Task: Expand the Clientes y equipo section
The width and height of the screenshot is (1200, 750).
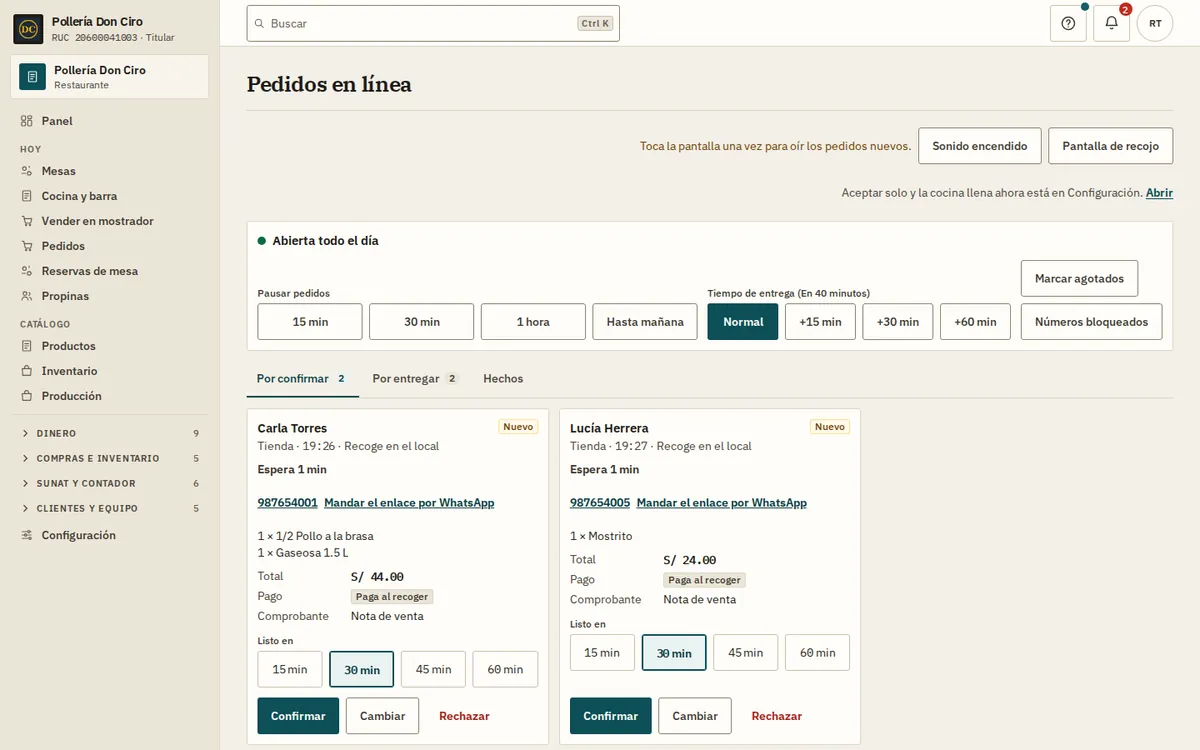Action: [x=110, y=508]
